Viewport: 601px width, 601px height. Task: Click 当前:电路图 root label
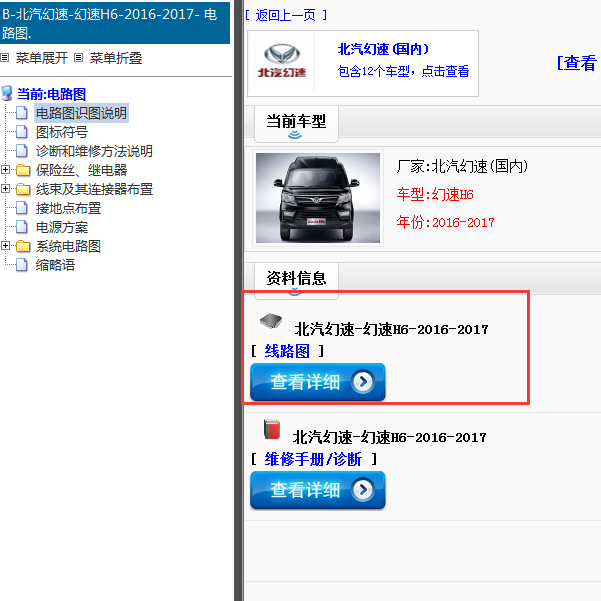point(51,94)
